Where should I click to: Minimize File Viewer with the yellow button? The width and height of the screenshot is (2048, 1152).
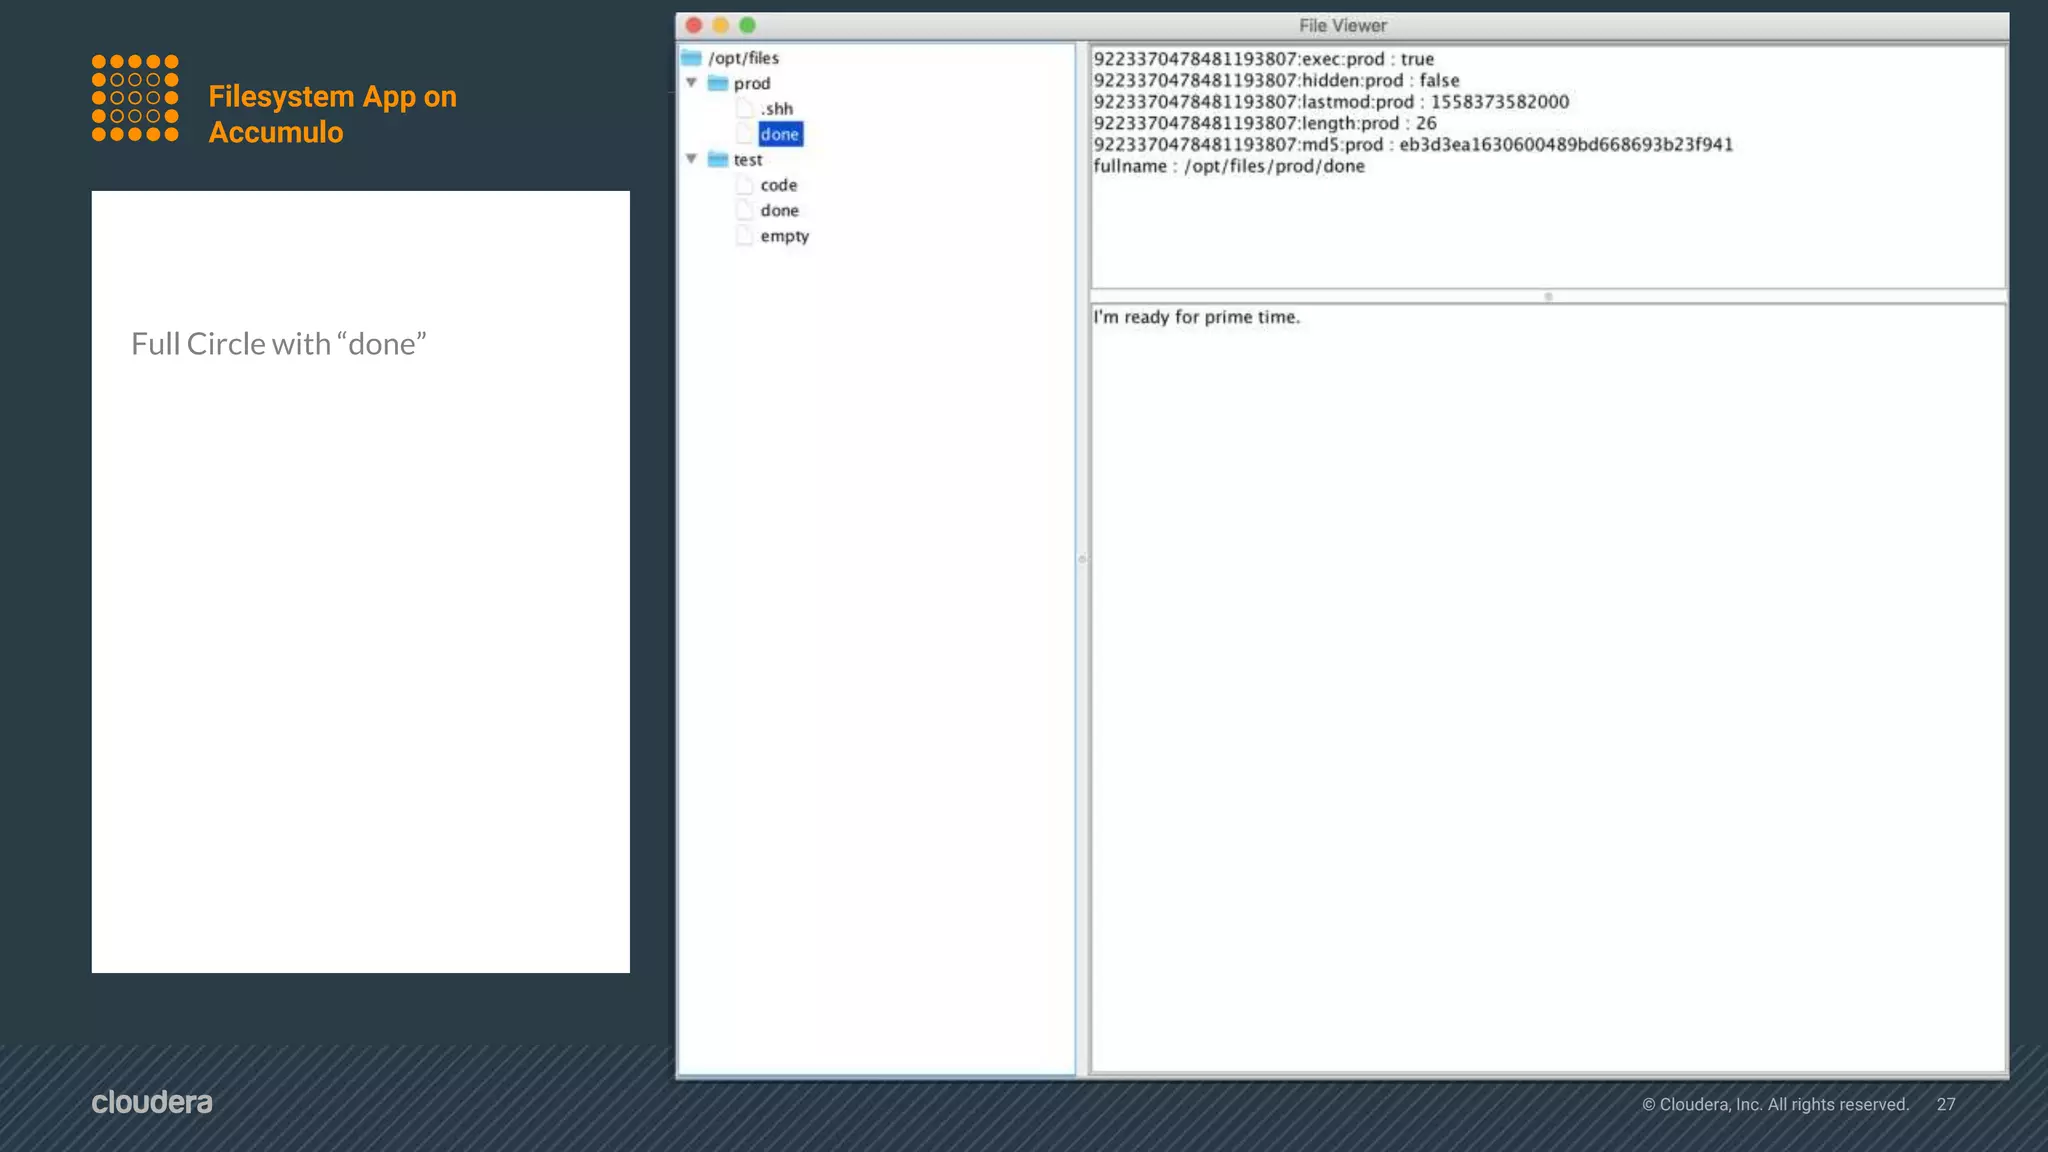(x=721, y=25)
